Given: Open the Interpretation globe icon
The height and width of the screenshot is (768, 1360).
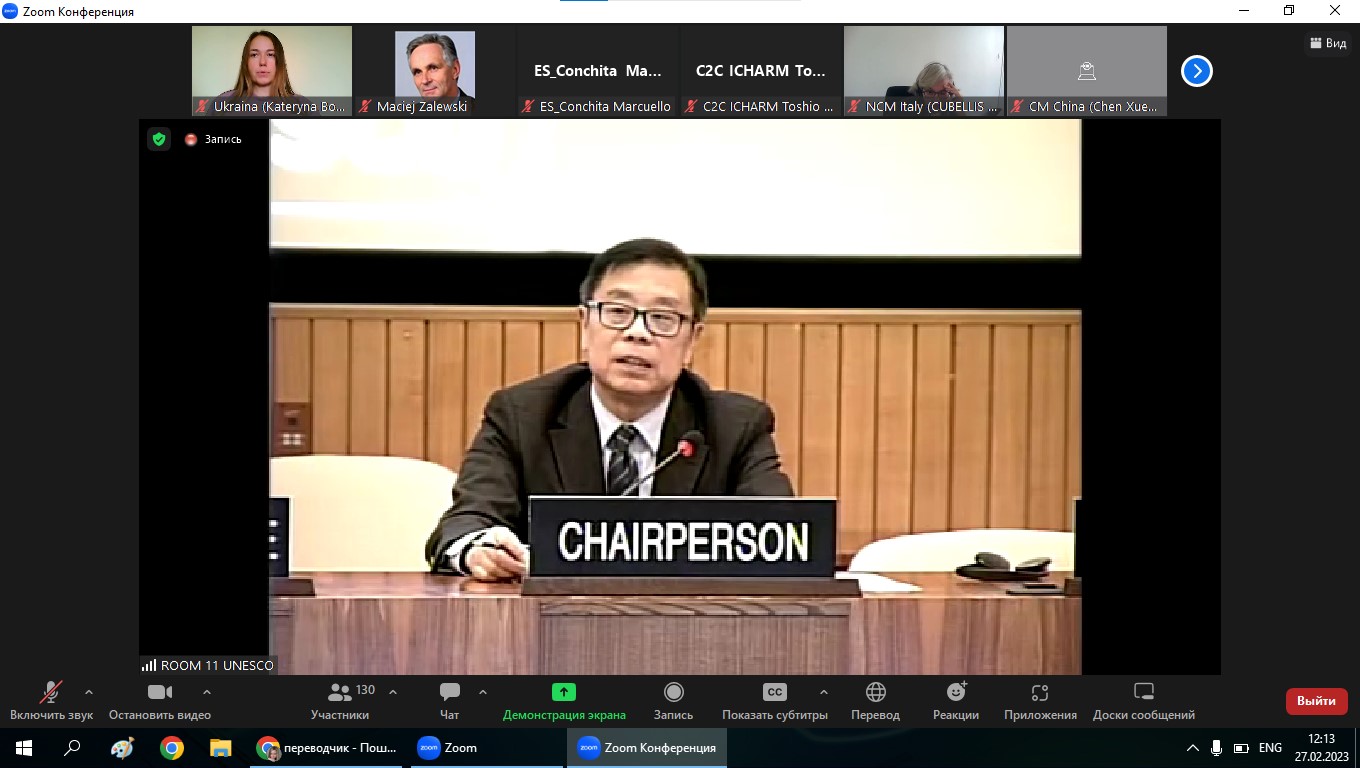Looking at the screenshot, I should pyautogui.click(x=875, y=692).
